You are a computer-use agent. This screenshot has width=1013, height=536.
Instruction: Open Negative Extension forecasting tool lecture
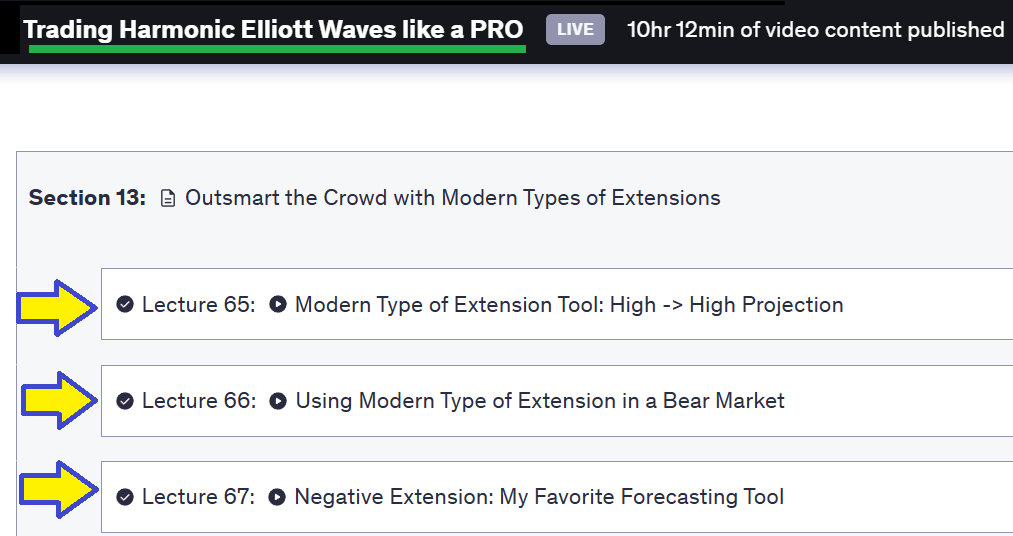click(x=539, y=497)
